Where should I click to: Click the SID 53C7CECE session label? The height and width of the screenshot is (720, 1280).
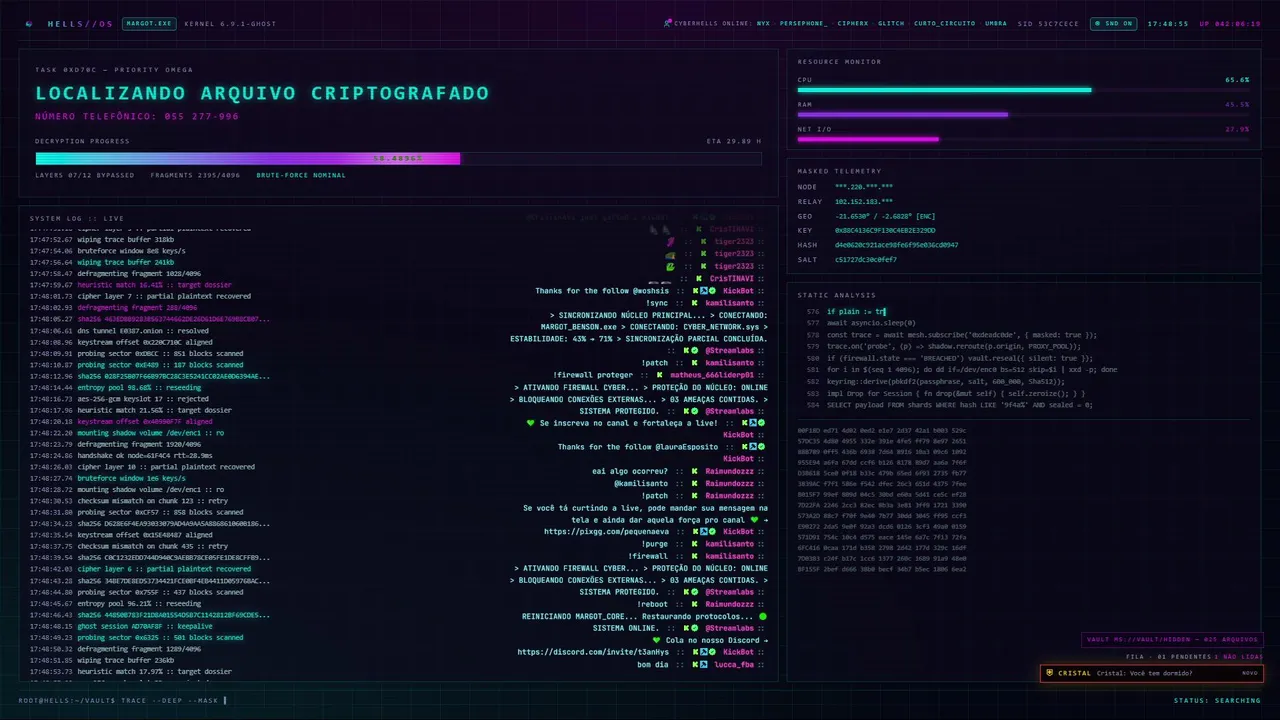(1048, 23)
